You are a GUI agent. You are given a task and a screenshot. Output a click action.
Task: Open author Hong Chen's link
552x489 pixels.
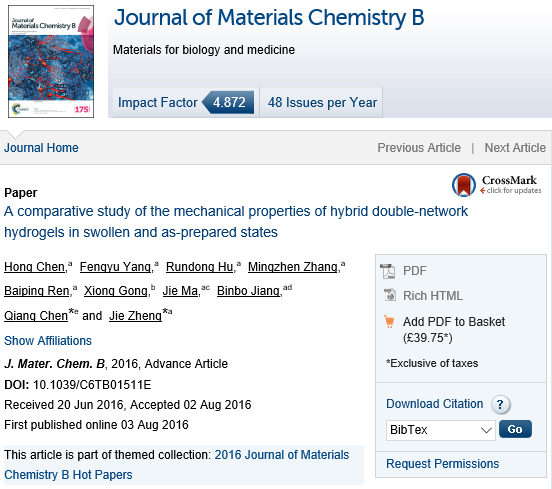click(x=35, y=267)
